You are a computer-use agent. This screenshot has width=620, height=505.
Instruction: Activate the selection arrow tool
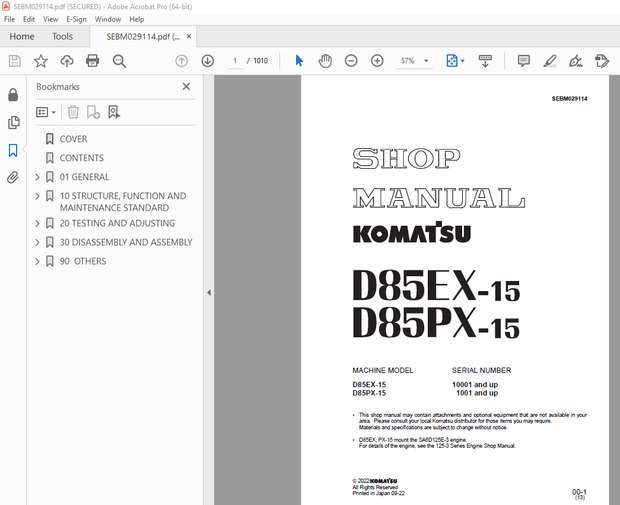(x=299, y=61)
